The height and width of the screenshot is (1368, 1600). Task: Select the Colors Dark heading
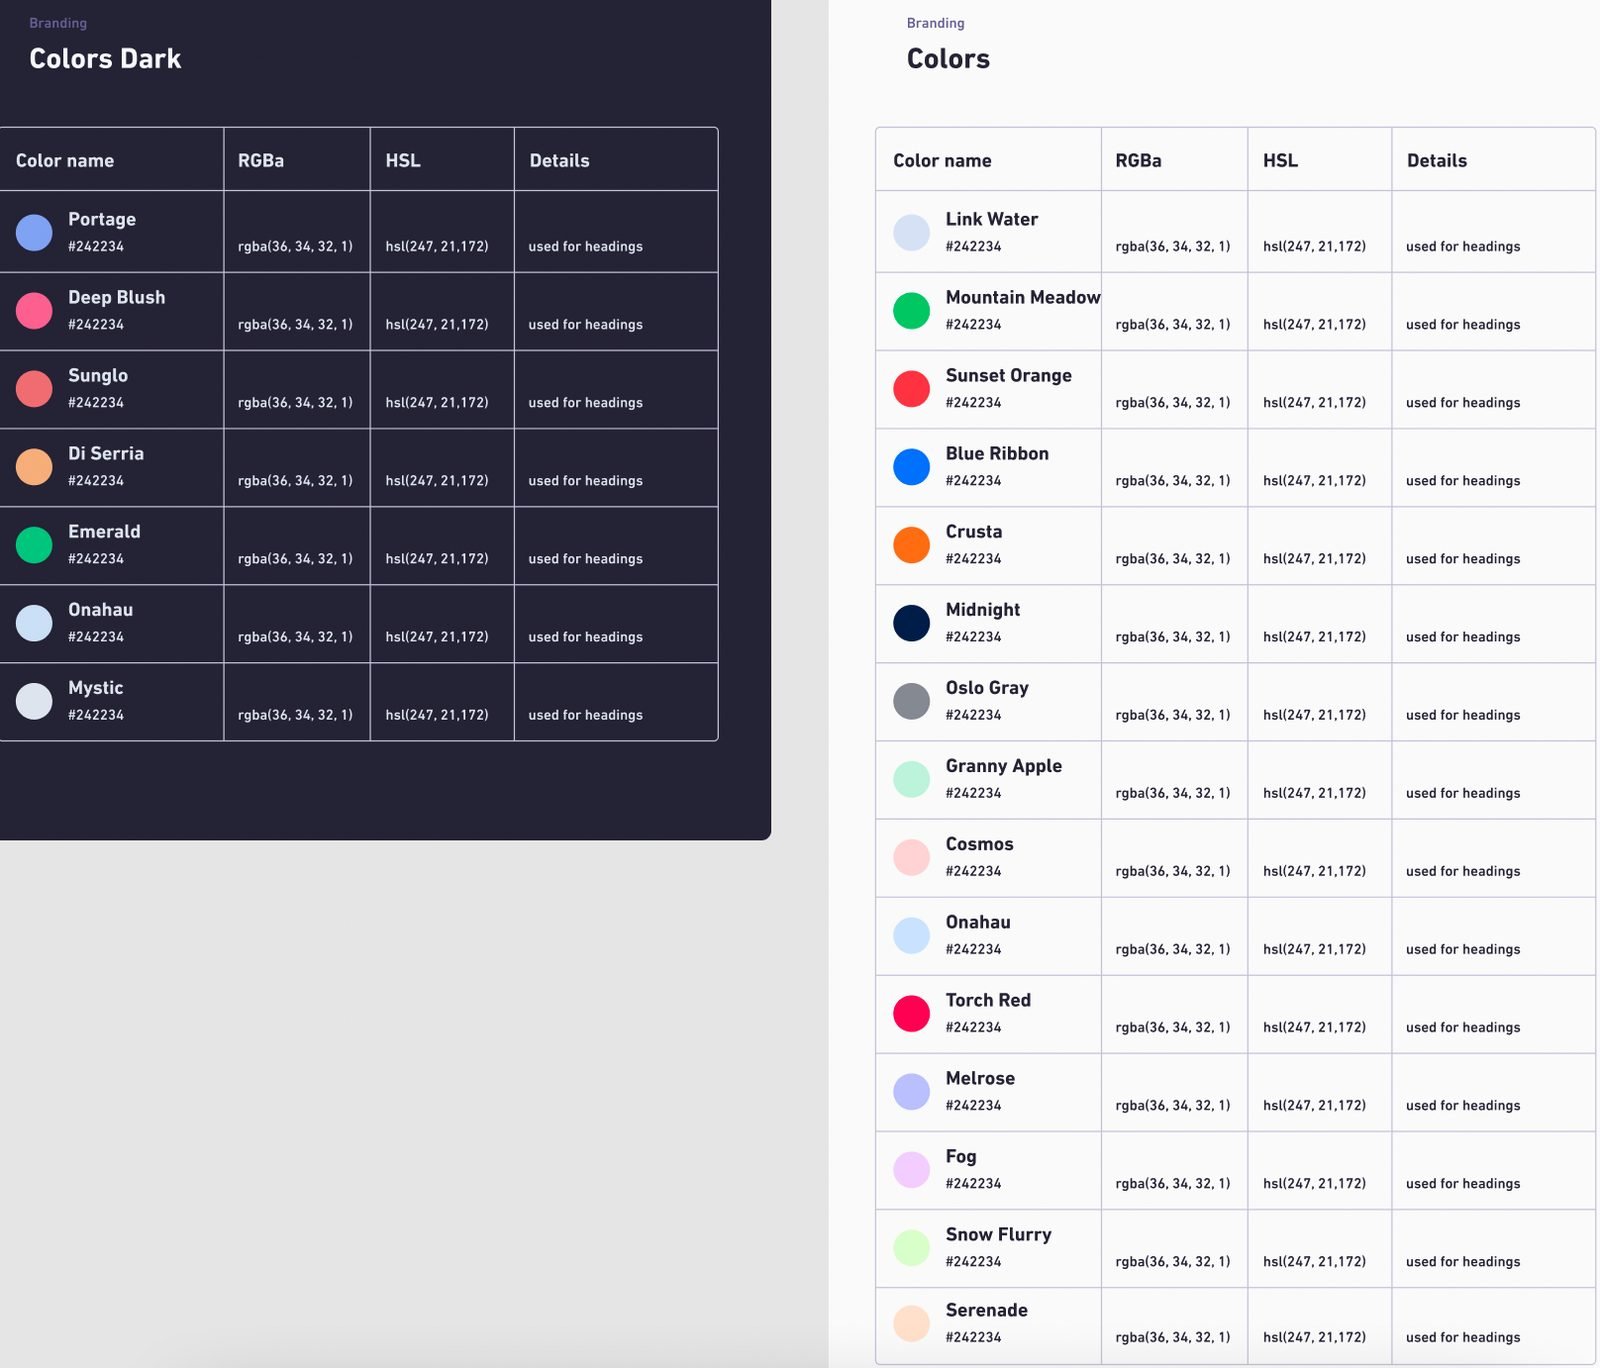[105, 59]
